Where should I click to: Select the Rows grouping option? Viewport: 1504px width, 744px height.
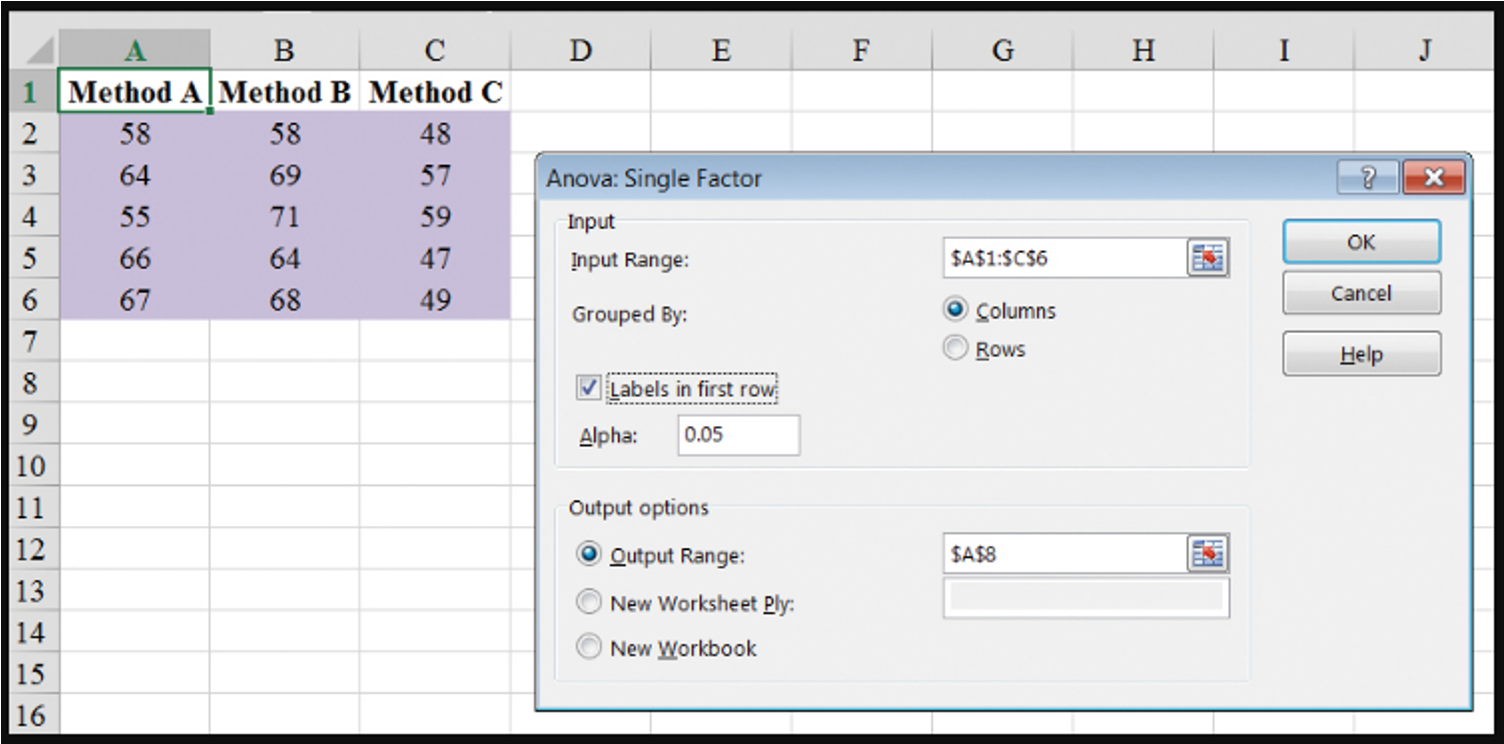(954, 348)
